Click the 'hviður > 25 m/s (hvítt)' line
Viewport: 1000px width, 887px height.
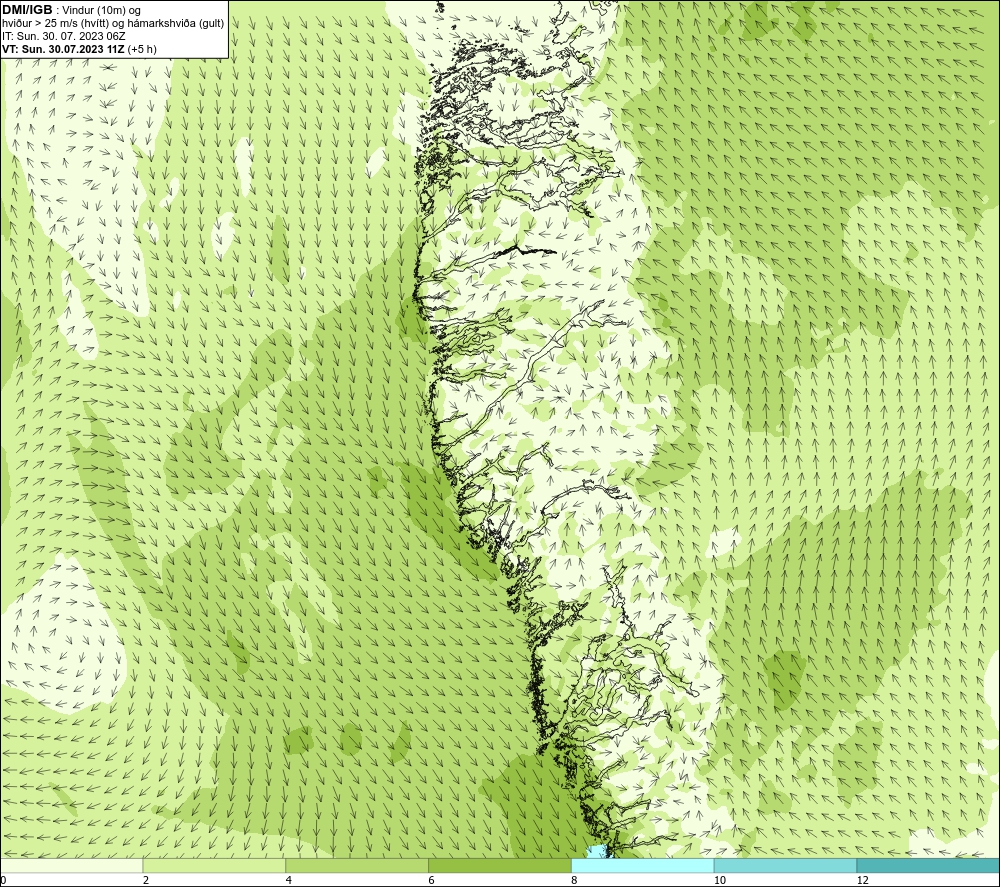(x=54, y=23)
